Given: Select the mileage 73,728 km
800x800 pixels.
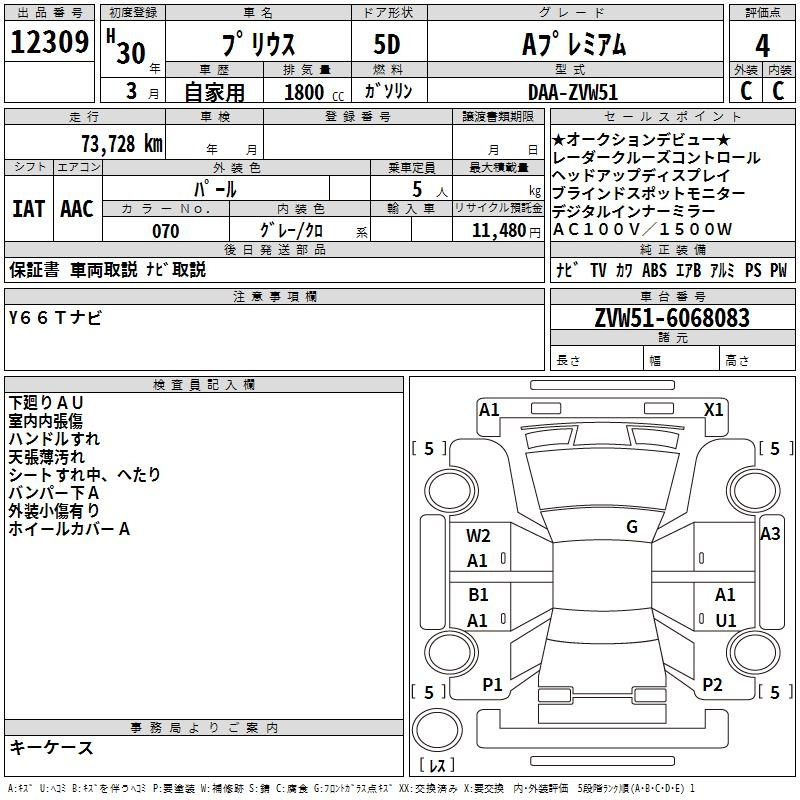Looking at the screenshot, I should [122, 143].
